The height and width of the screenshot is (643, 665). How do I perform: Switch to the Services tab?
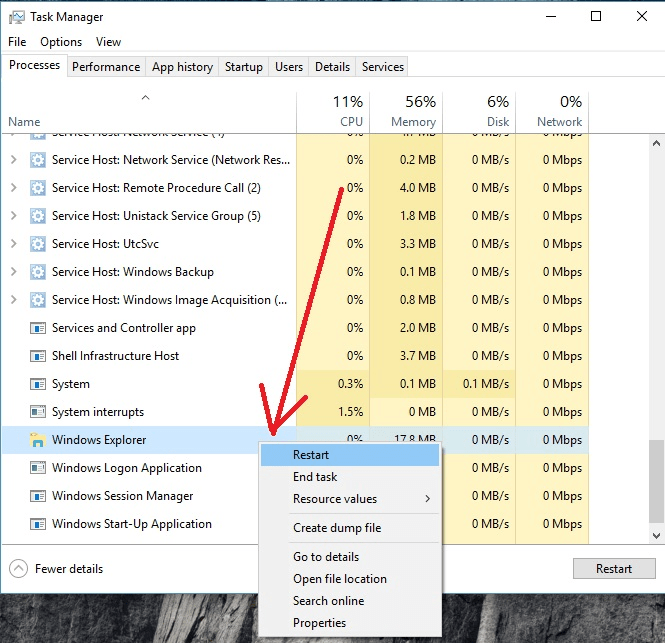pos(383,67)
